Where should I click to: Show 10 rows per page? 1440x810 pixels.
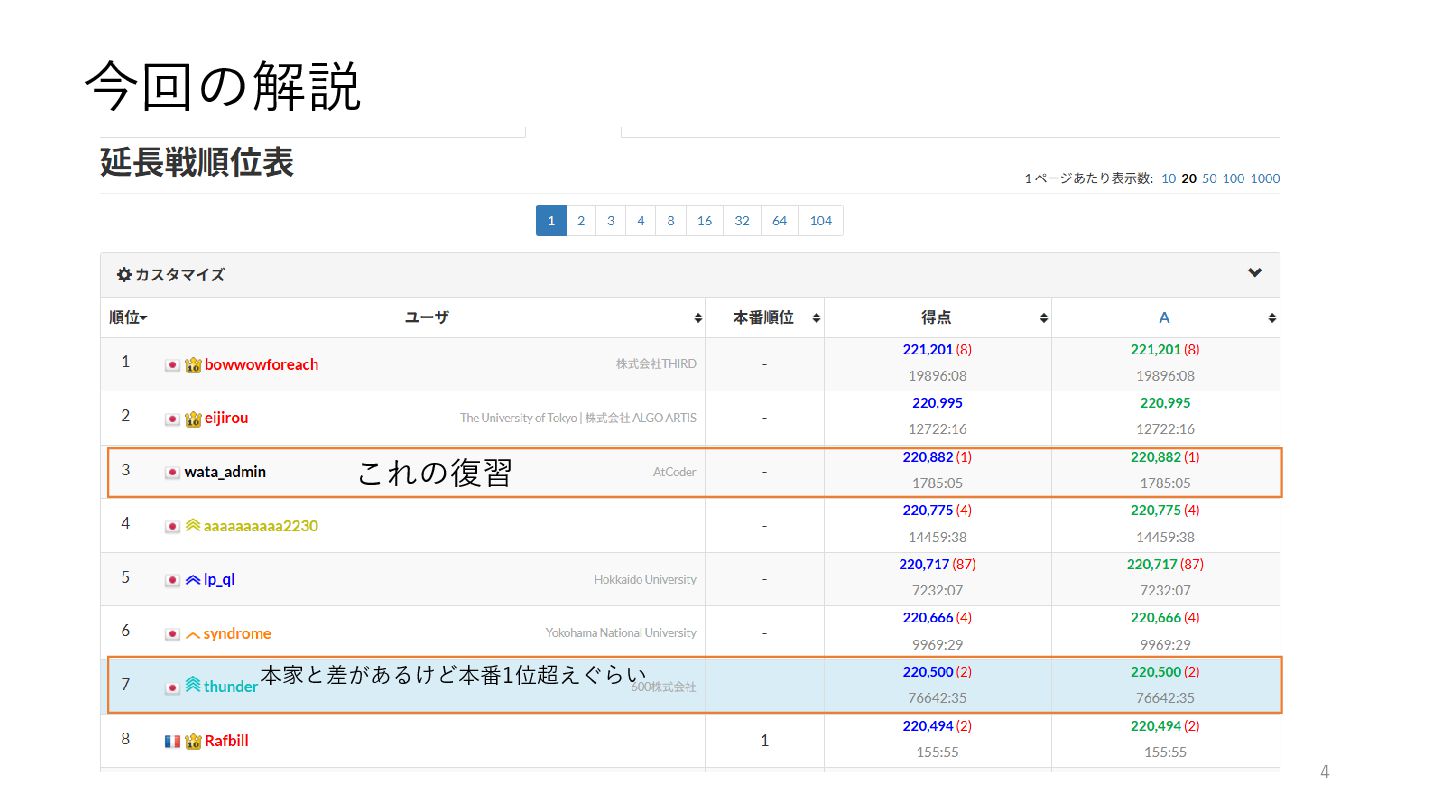[1168, 179]
